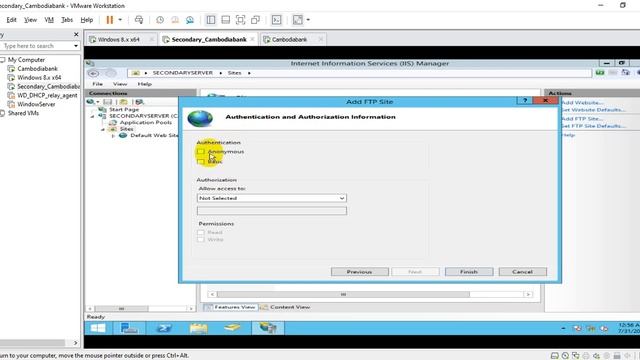Cancel the Add FTP Site wizard
Viewport: 640px width, 360px height.
point(522,272)
